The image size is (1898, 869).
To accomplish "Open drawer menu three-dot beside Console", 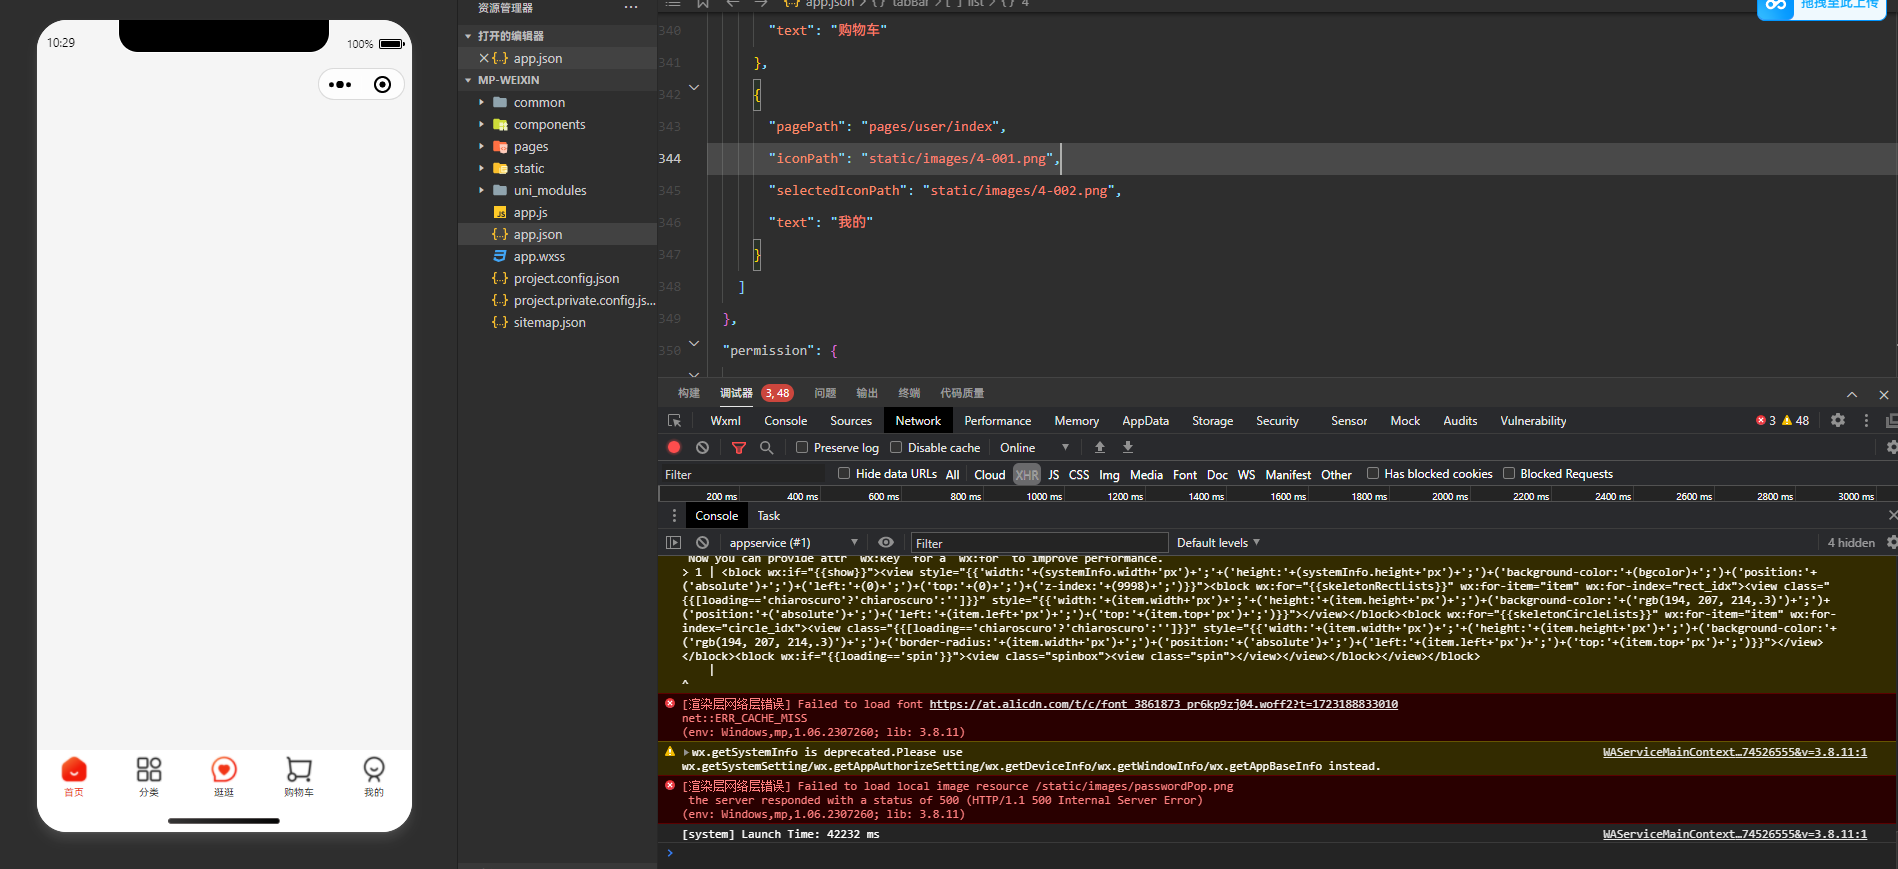I will 674,516.
